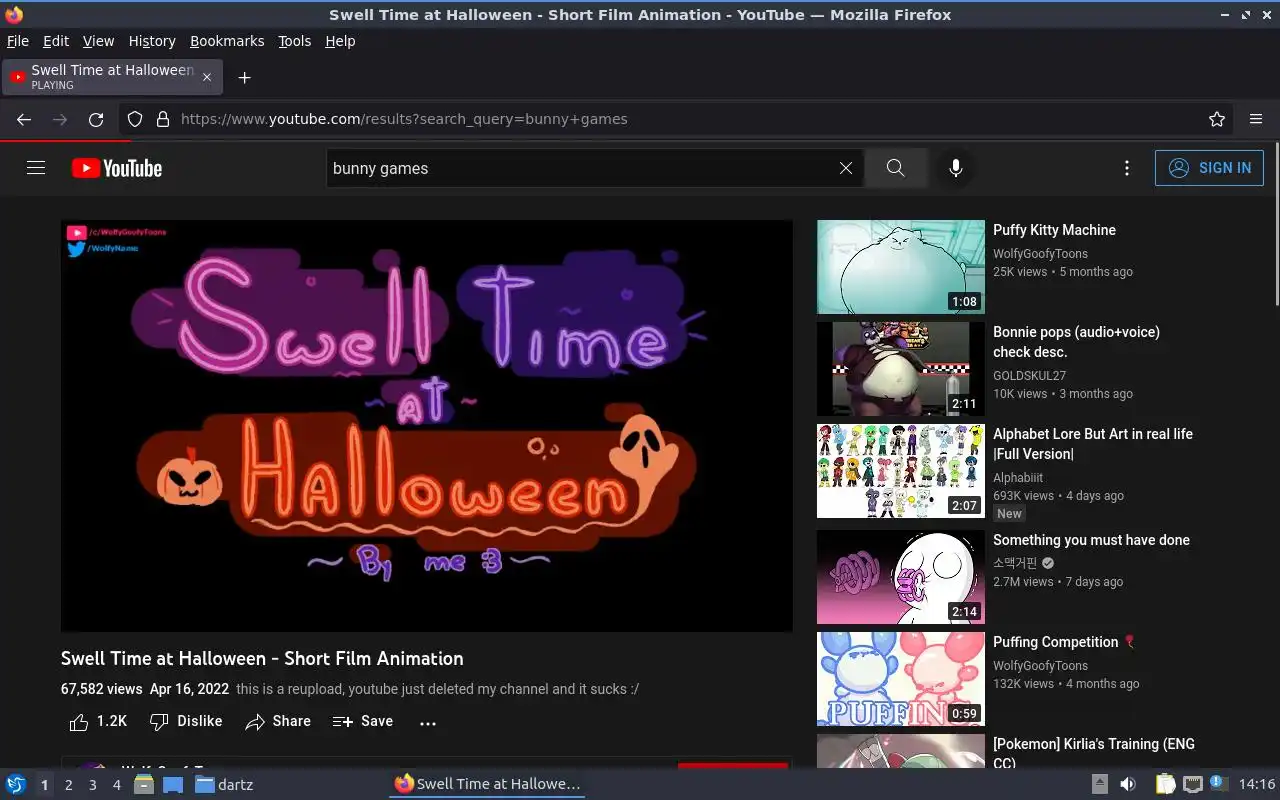Open Something you must have done title
Image resolution: width=1280 pixels, height=800 pixels.
click(1091, 540)
